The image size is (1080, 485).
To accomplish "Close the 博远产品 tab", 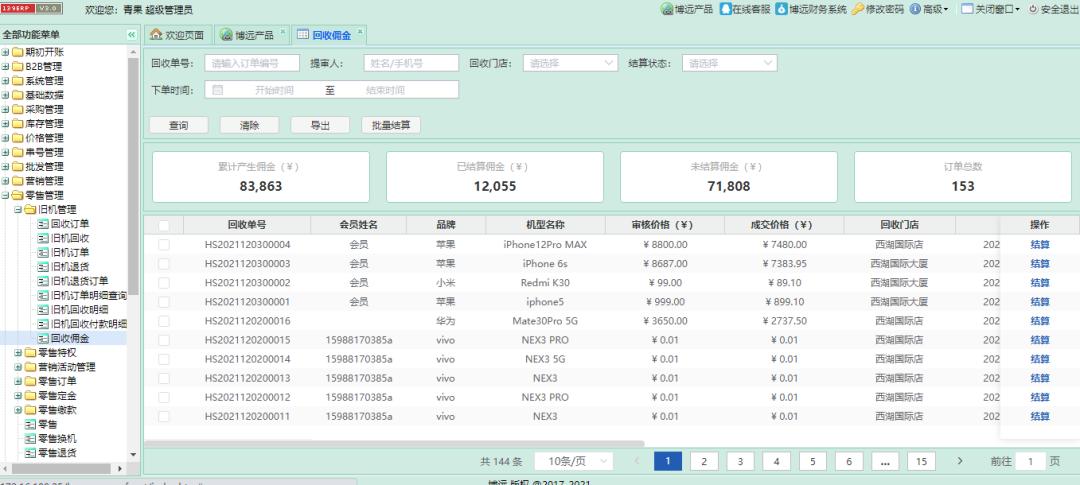I will [x=282, y=31].
